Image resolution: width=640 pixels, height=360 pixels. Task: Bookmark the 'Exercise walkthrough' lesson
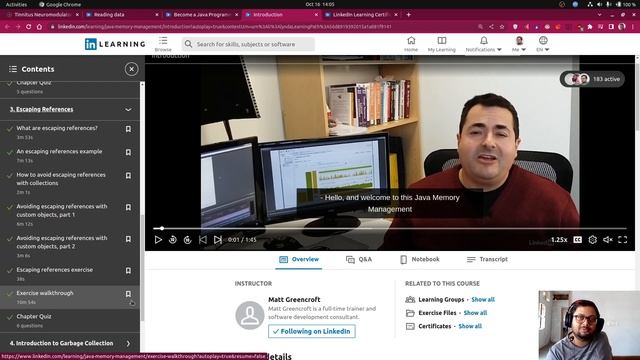pos(128,294)
